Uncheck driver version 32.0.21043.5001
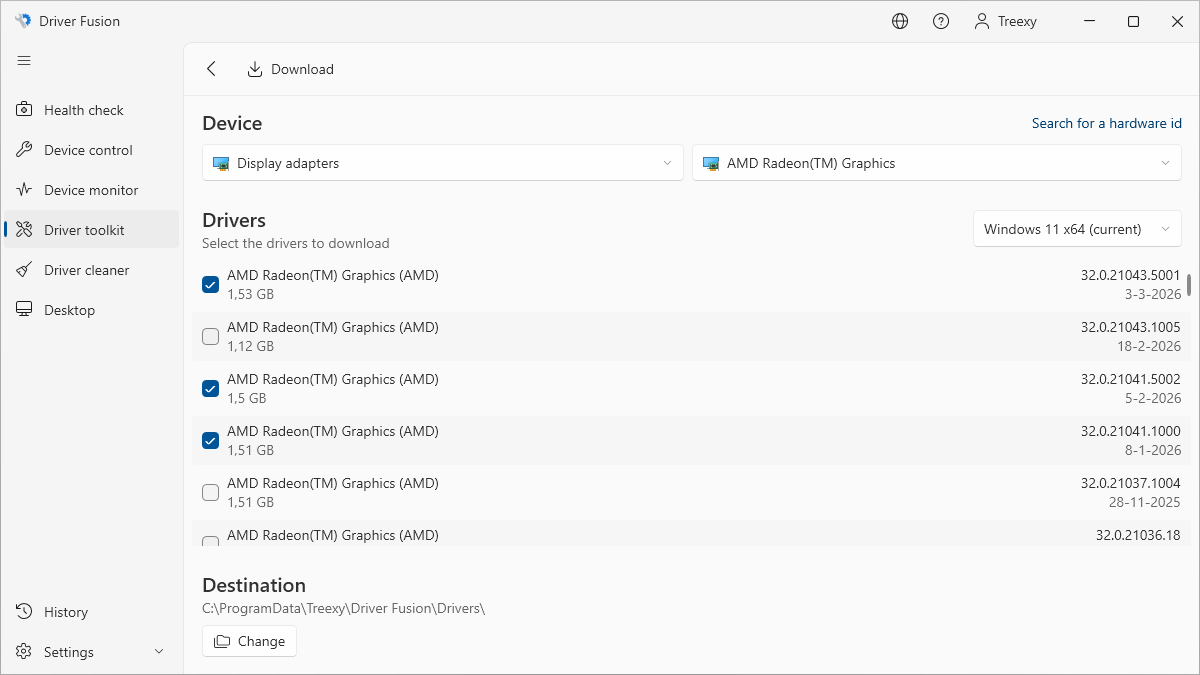The image size is (1200, 675). point(211,285)
